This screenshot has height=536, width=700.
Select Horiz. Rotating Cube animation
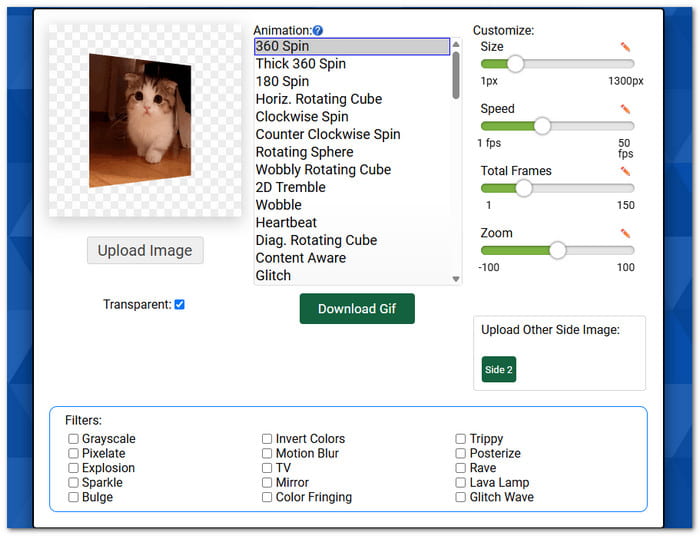click(352, 99)
